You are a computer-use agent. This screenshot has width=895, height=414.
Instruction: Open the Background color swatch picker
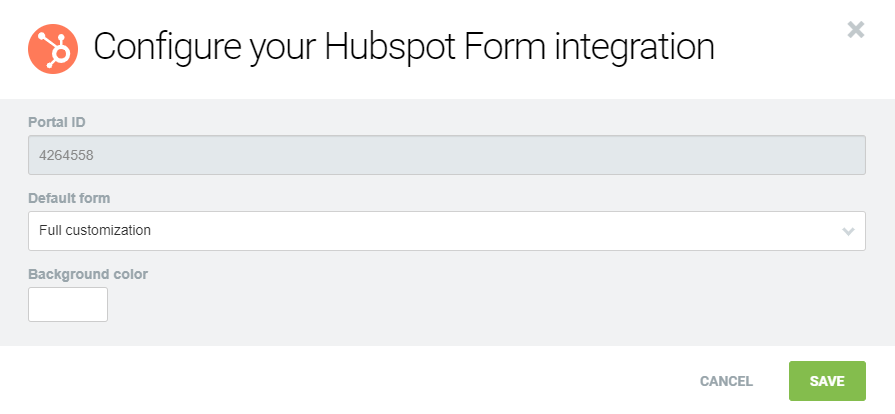click(x=68, y=305)
